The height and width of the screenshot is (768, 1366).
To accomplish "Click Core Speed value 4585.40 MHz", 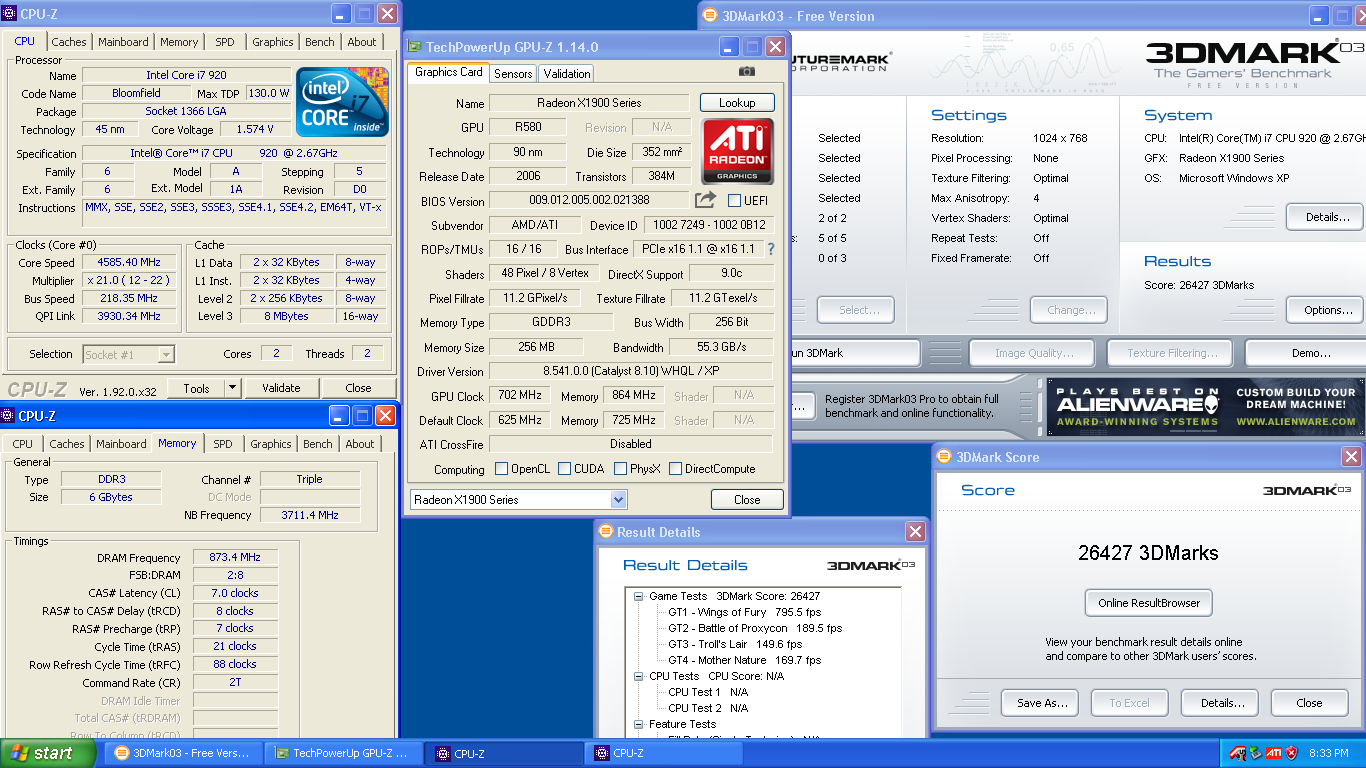I will coord(130,263).
